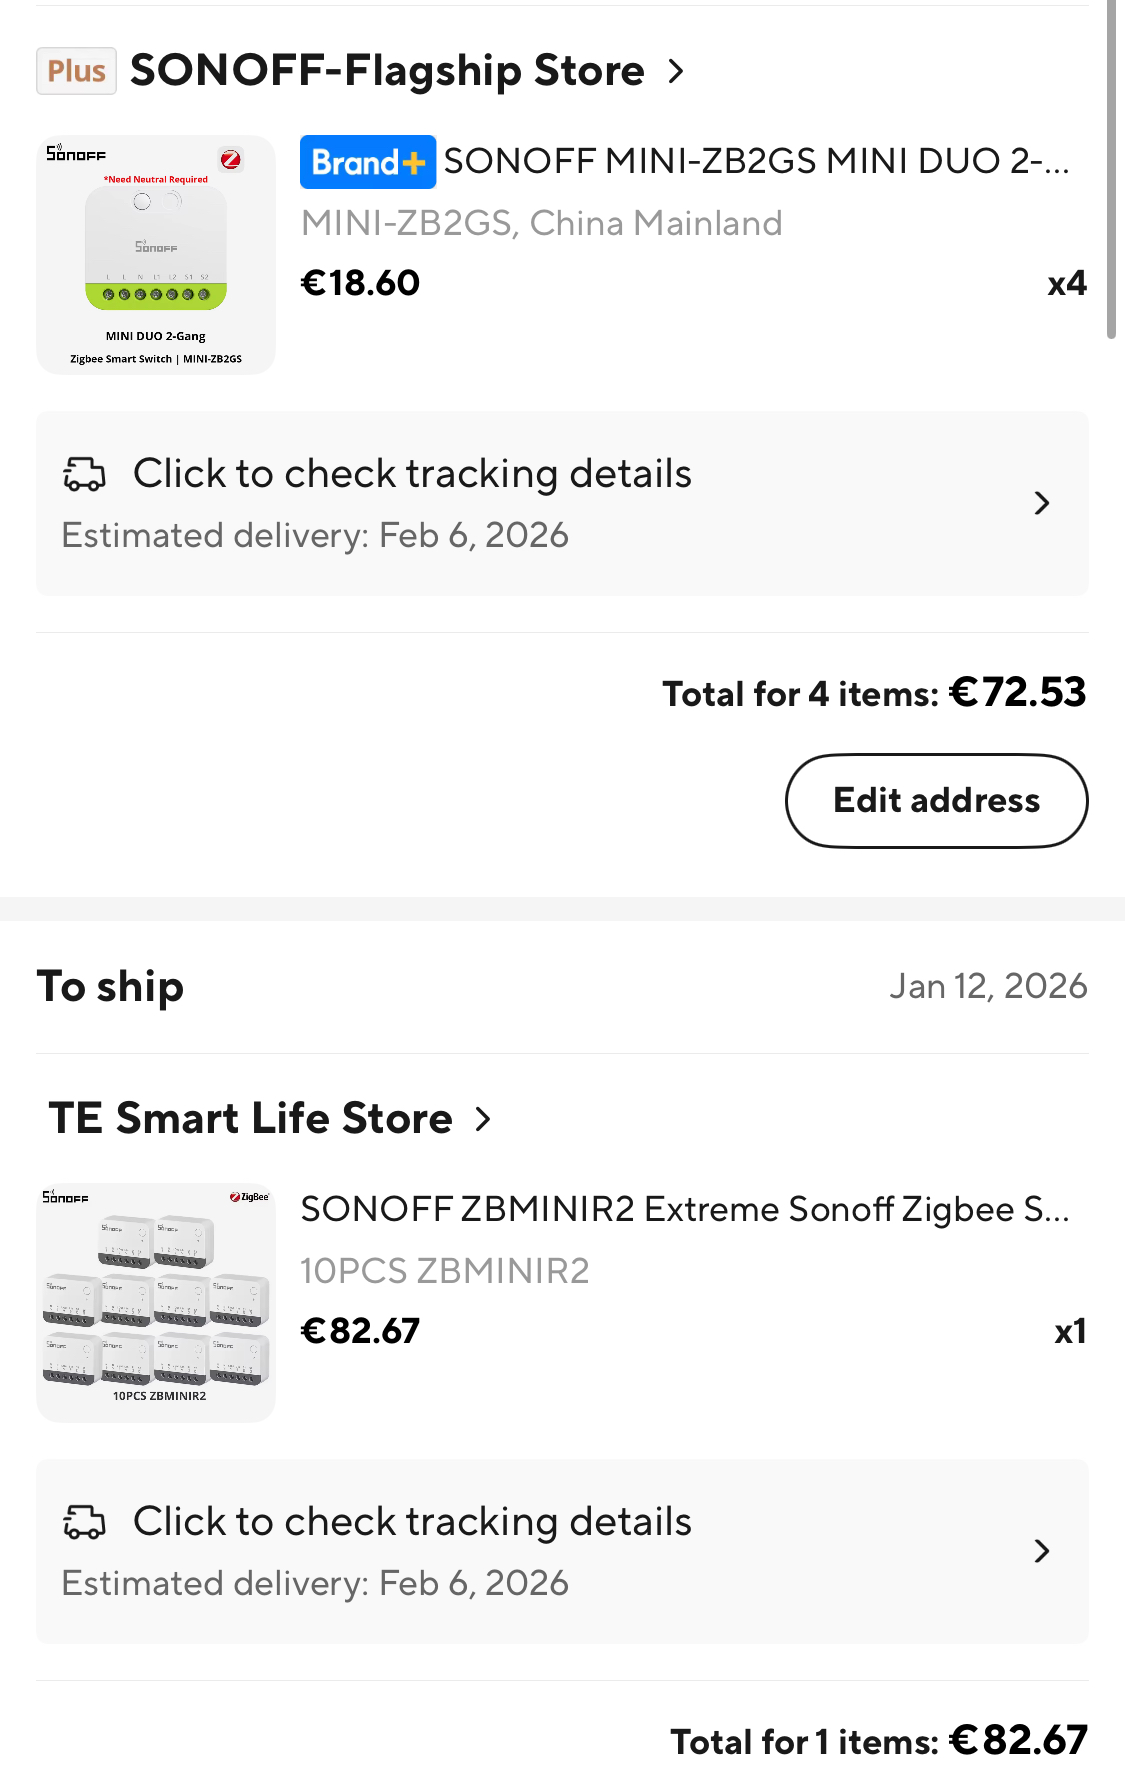The height and width of the screenshot is (1780, 1125).
Task: Open SONOFF ZBMINIR2 Extreme product title
Action: pos(685,1209)
